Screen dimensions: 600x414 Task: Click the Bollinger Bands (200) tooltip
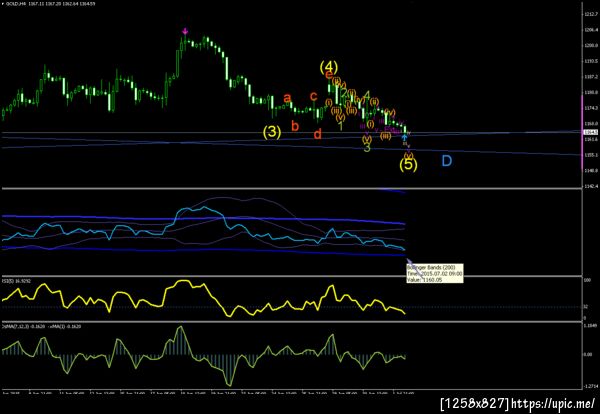click(x=435, y=273)
